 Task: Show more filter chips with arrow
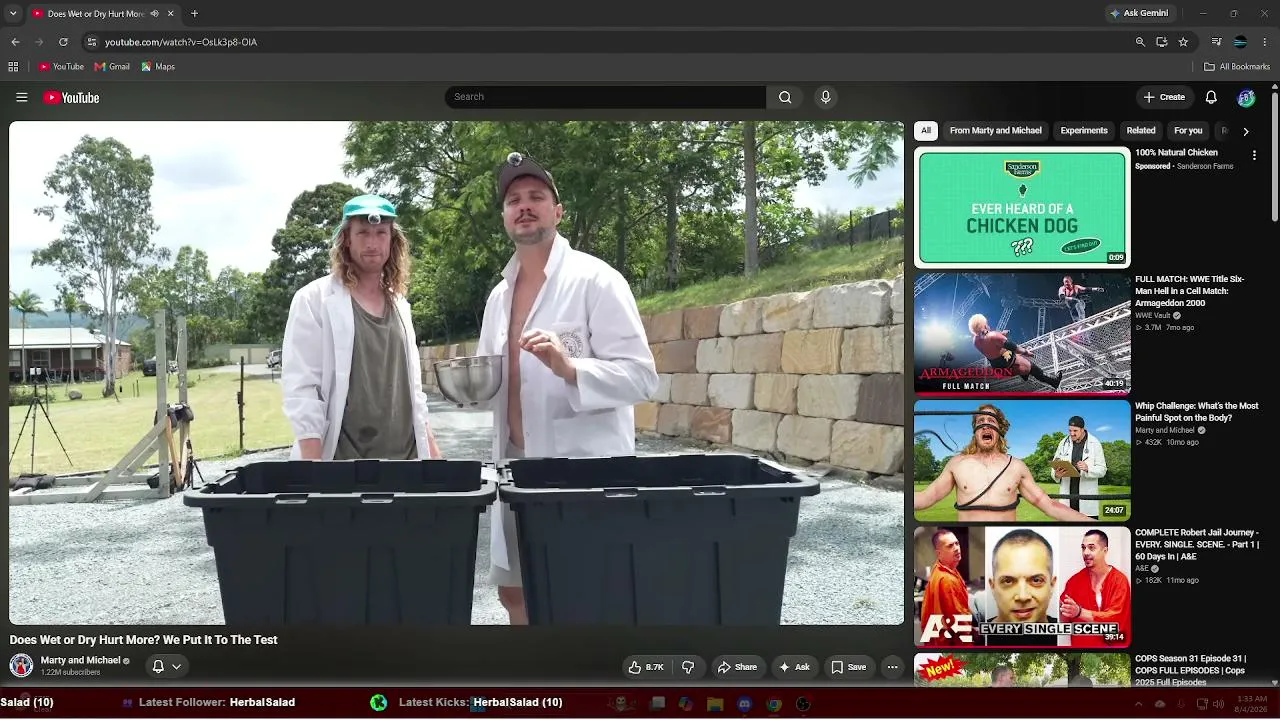click(x=1245, y=131)
